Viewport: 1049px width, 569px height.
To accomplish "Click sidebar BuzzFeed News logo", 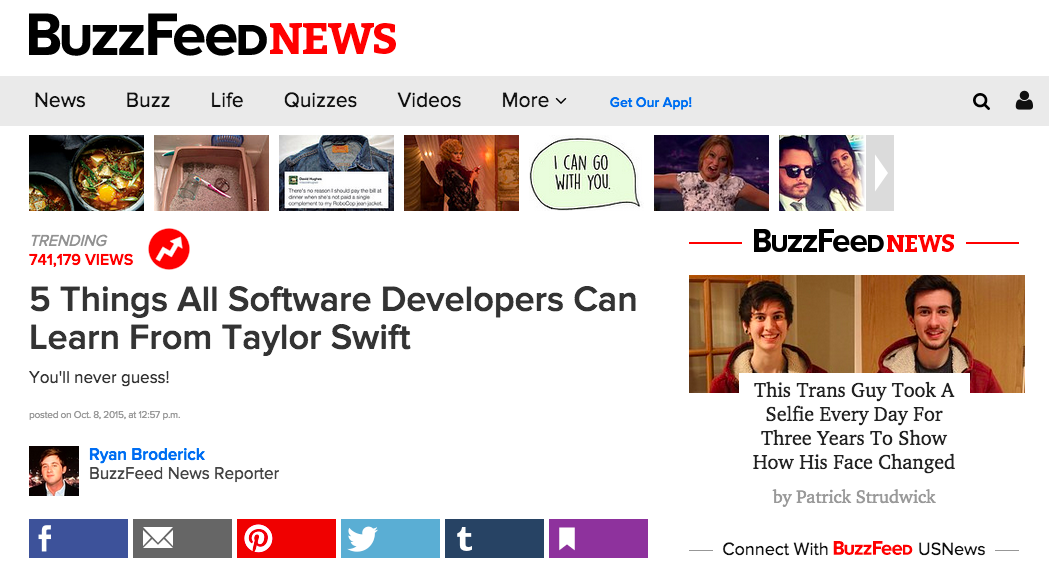I will (x=854, y=242).
